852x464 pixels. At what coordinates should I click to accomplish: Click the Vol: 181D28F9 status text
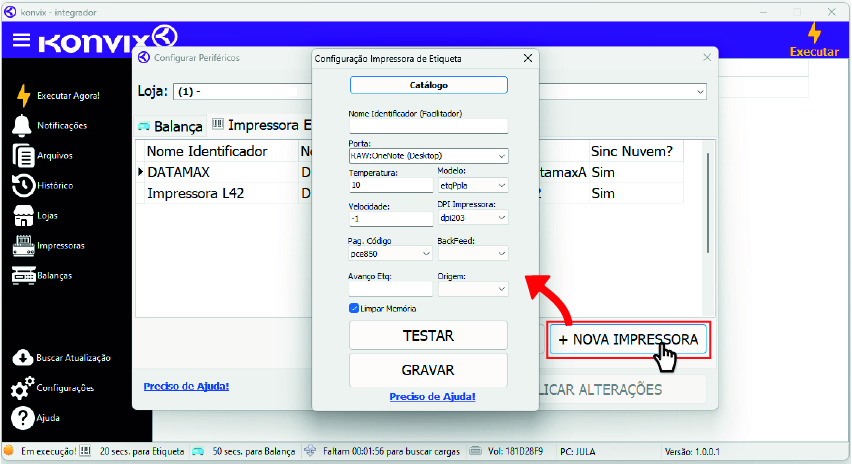(515, 452)
